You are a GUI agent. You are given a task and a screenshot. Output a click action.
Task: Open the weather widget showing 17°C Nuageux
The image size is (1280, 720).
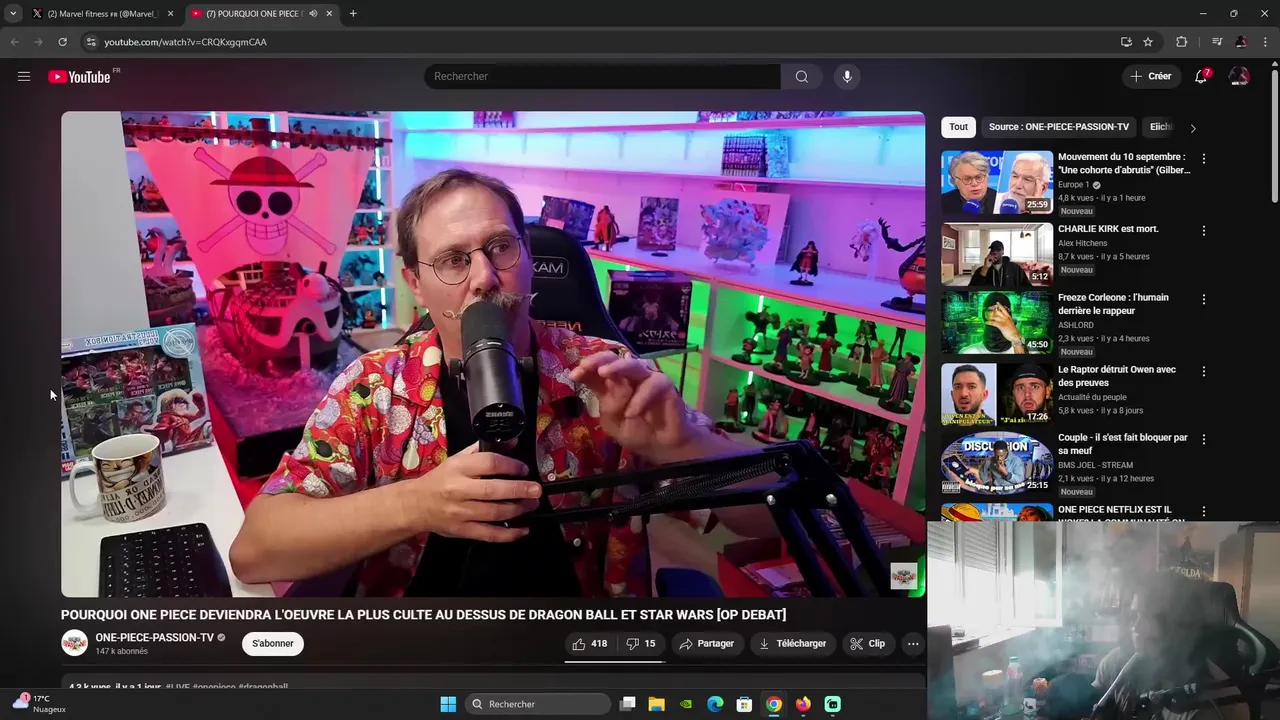[40, 704]
